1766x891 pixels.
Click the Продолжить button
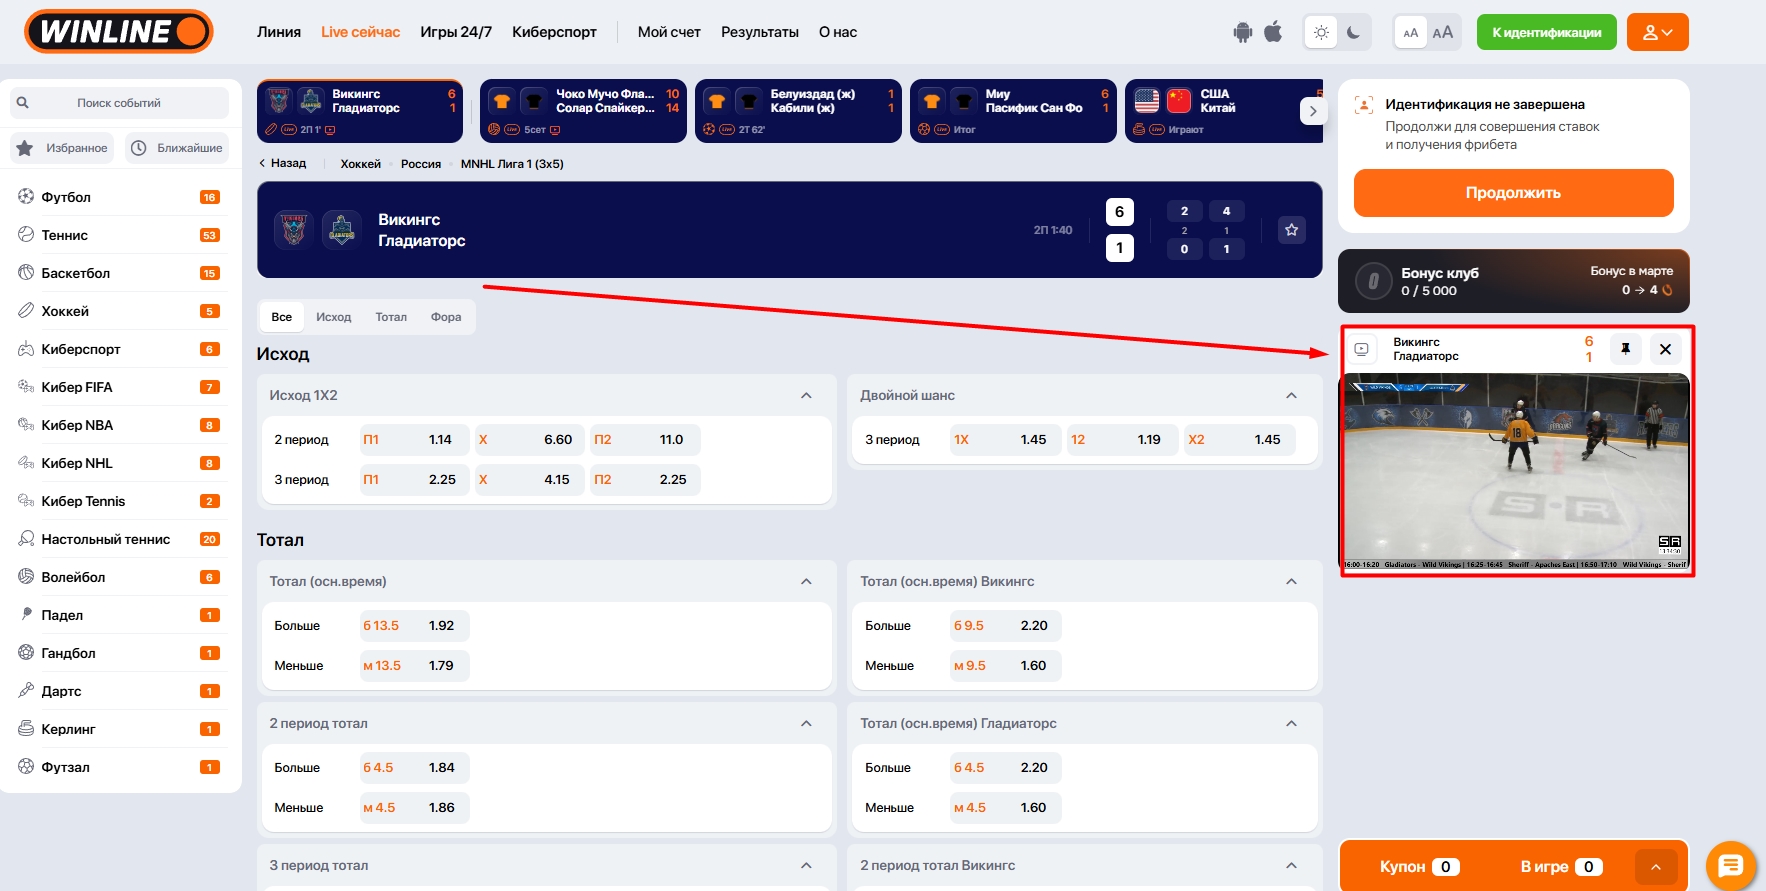click(x=1513, y=193)
